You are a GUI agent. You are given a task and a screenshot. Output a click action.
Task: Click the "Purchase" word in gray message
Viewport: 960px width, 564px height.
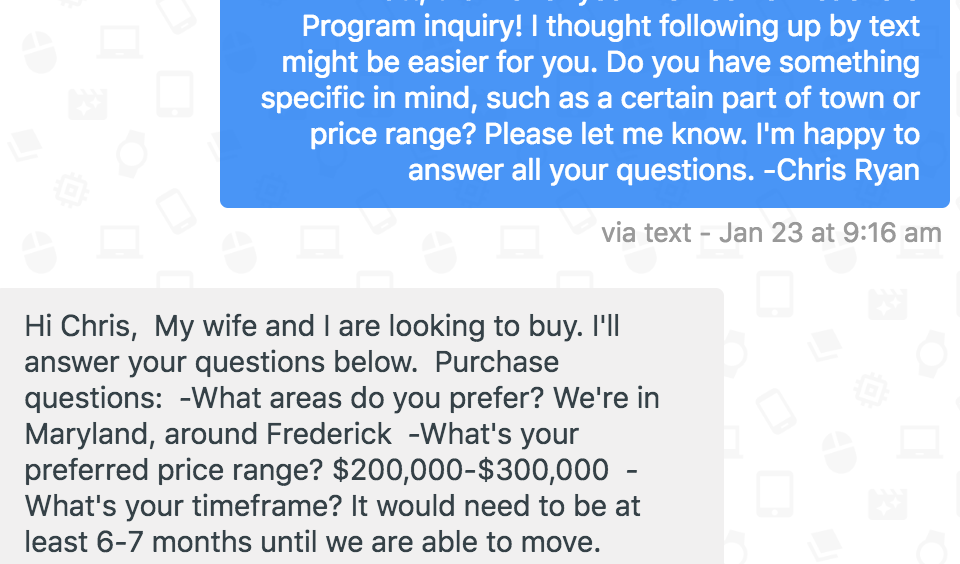497,362
